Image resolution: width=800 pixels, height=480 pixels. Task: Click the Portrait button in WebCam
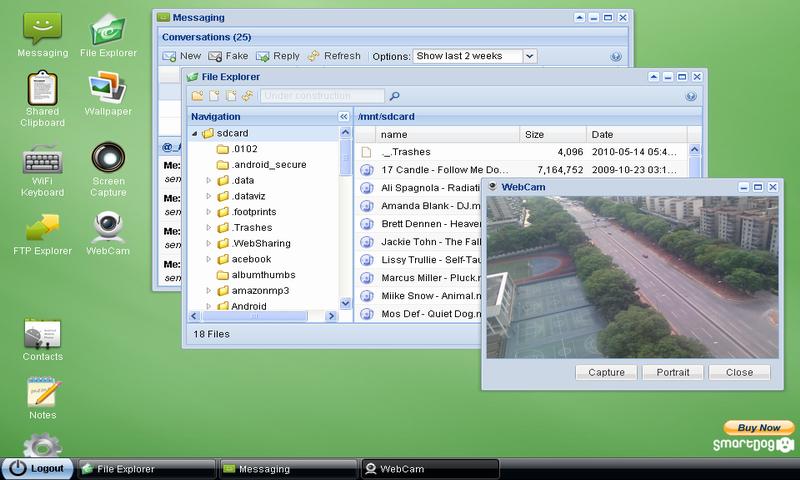coord(672,372)
